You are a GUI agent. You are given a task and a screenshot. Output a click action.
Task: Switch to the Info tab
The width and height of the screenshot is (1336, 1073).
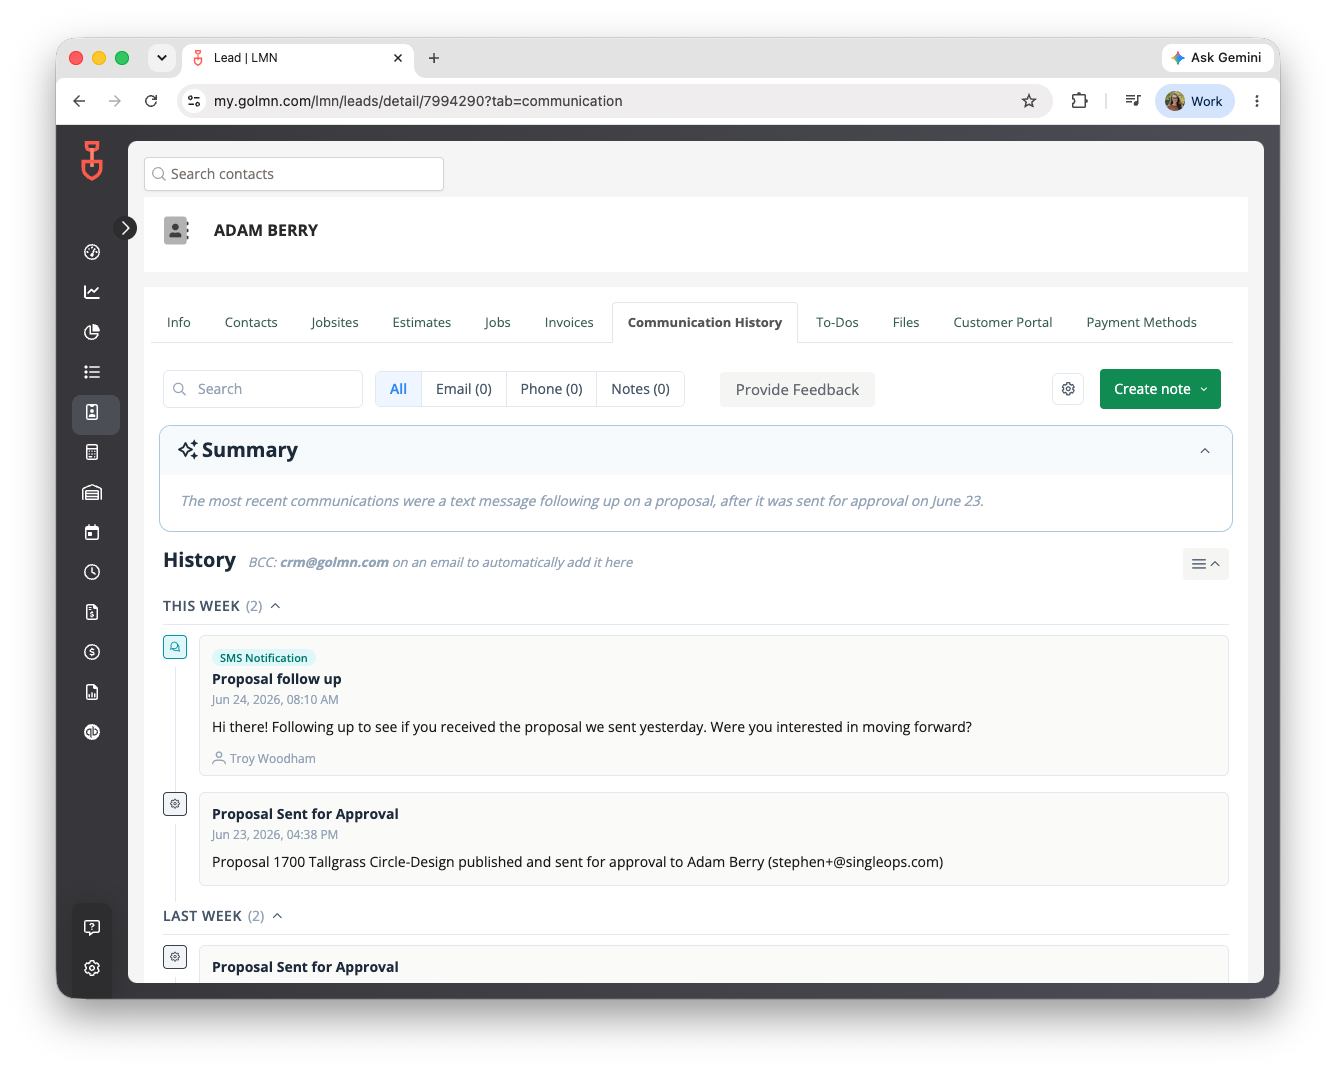[179, 323]
